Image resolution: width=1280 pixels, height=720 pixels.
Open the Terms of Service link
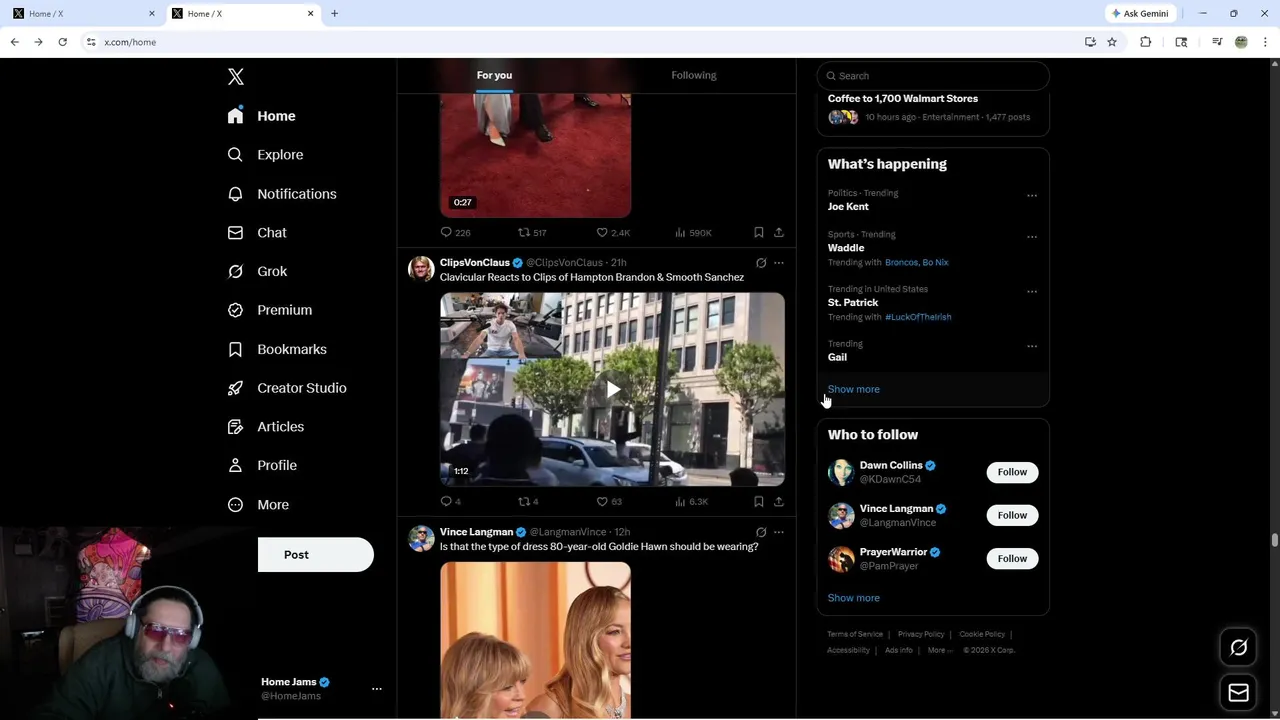855,634
